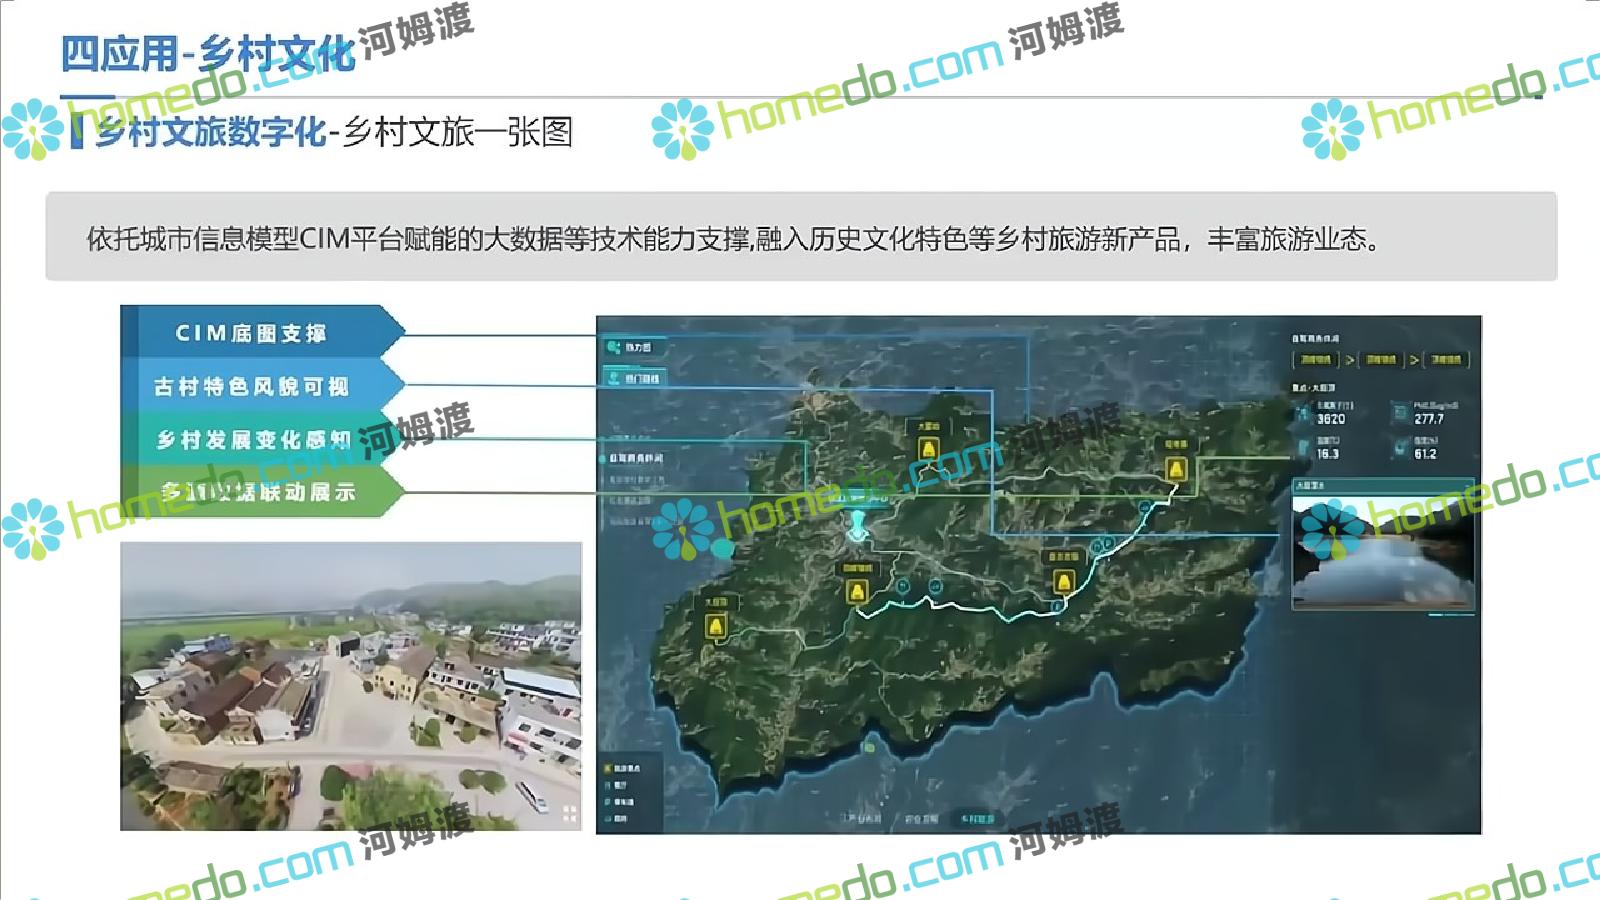1600x900 pixels.
Task: Select the highlighted self-drive route list entry
Action: coord(636,458)
